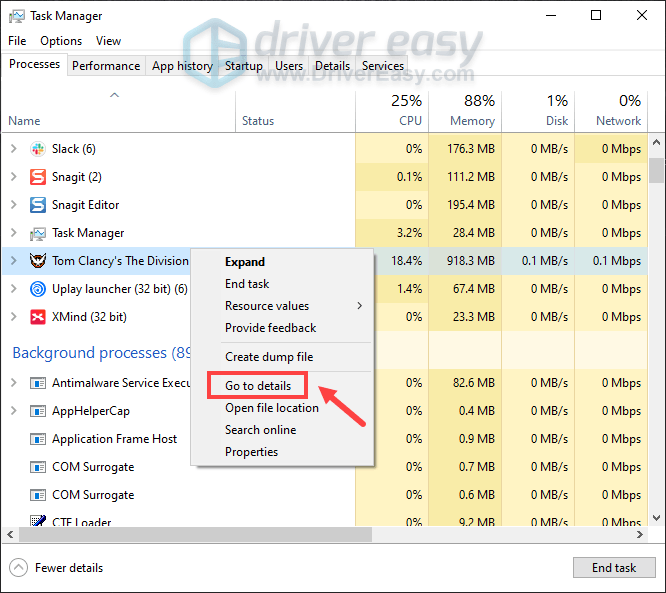
Task: Click the Task Manager title bar icon
Action: click(17, 16)
